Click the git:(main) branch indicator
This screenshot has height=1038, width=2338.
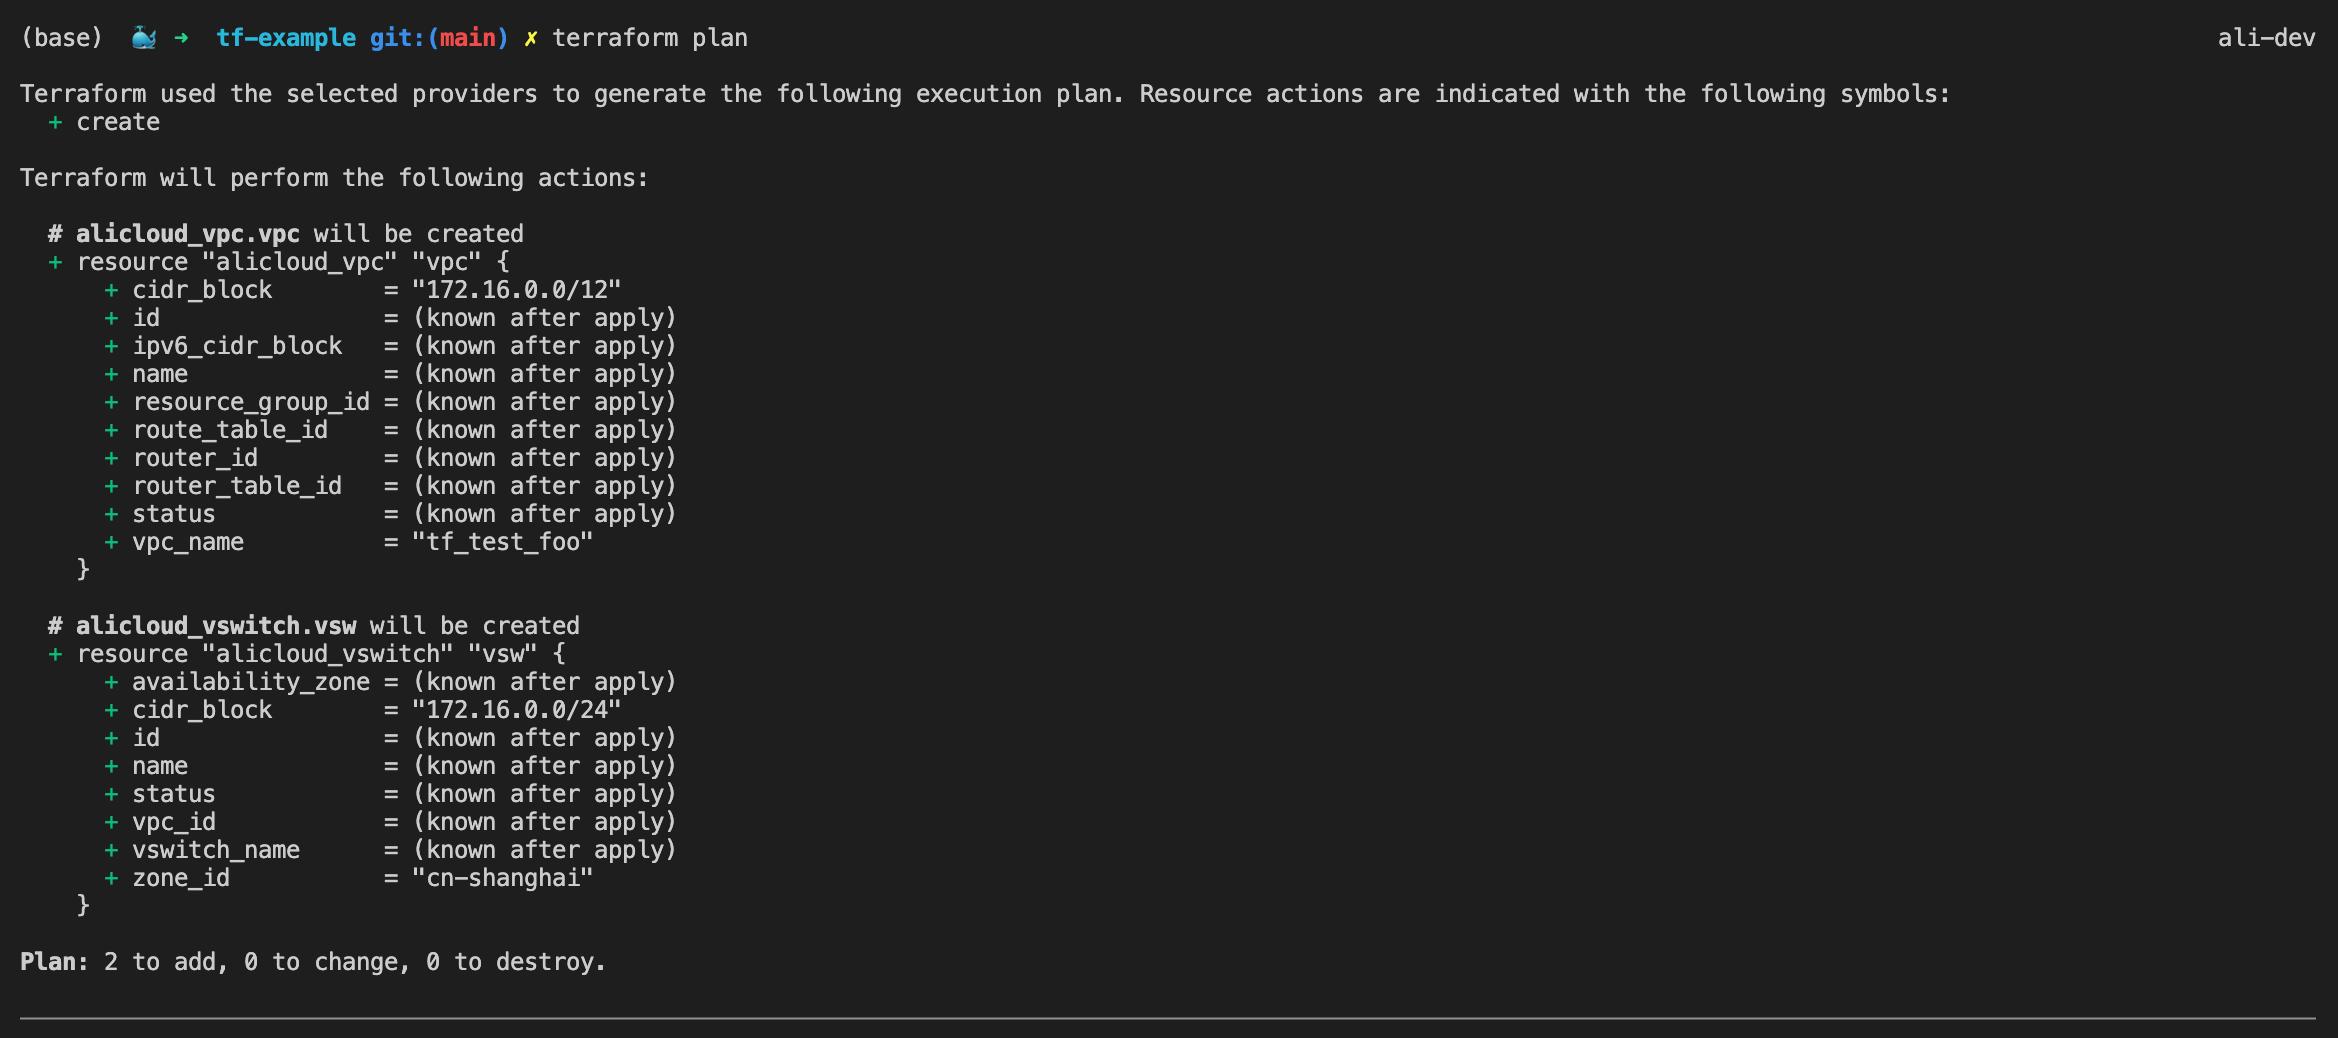(x=439, y=38)
